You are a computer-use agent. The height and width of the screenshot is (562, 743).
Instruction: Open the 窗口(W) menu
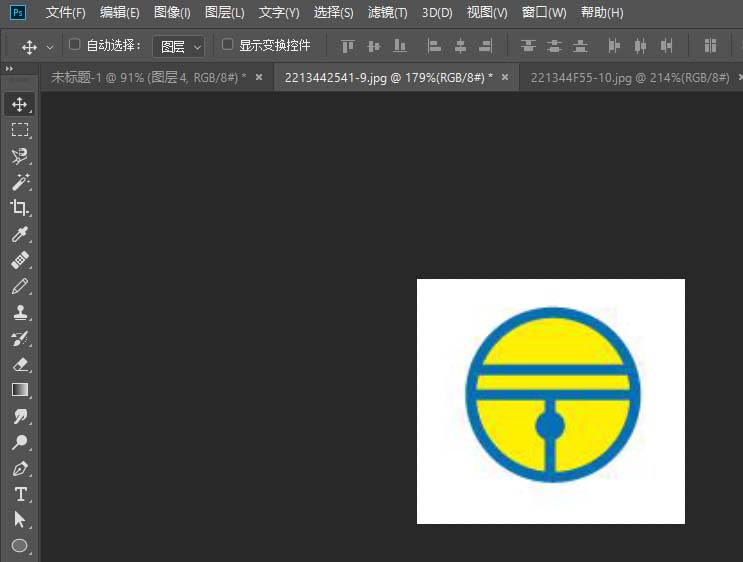544,12
